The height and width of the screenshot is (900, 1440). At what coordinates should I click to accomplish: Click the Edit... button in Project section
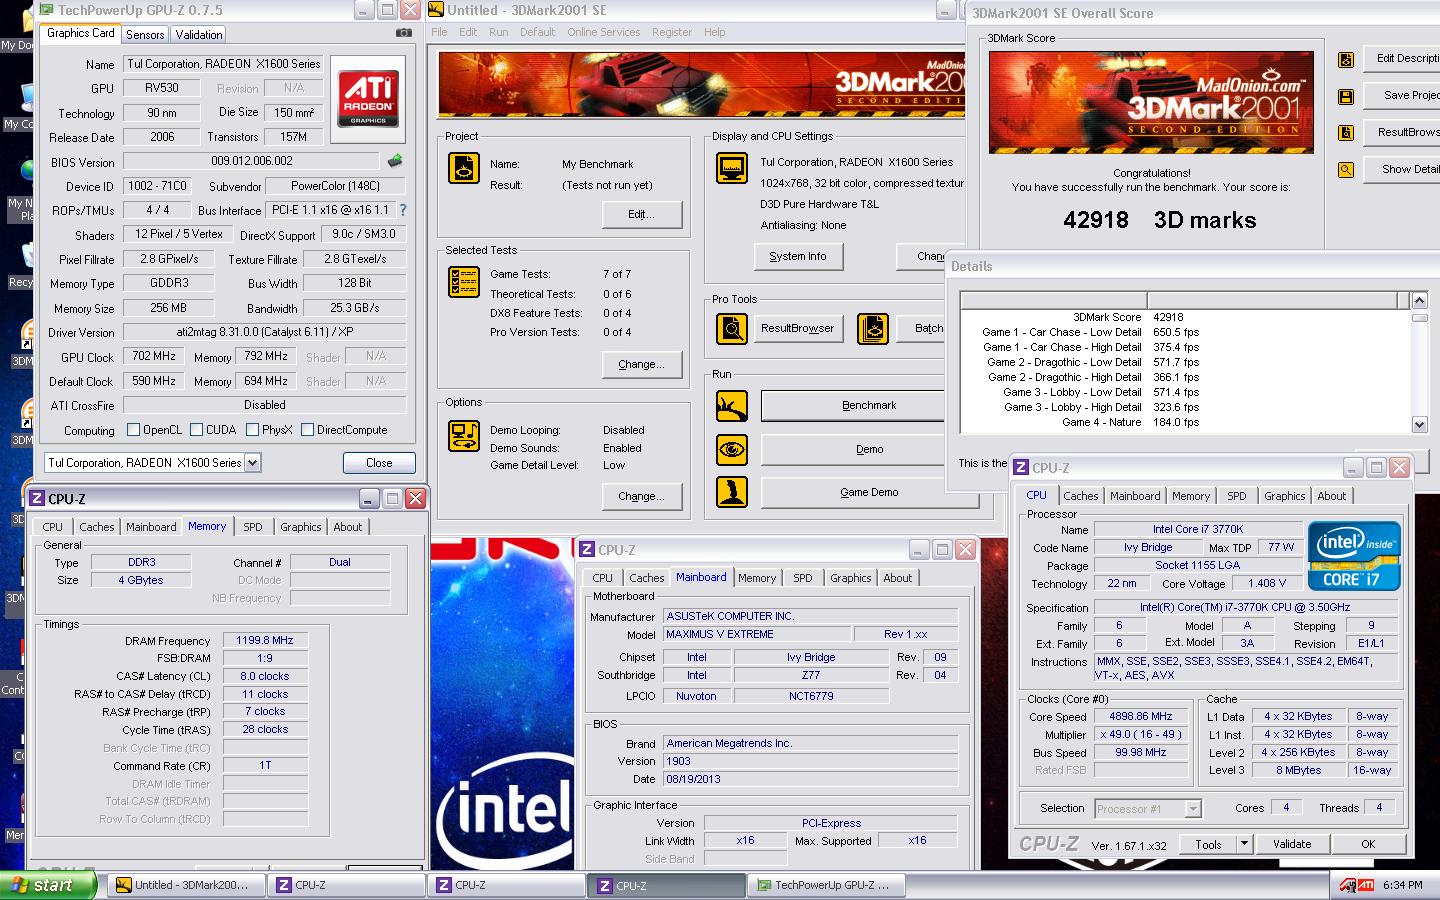pos(642,214)
